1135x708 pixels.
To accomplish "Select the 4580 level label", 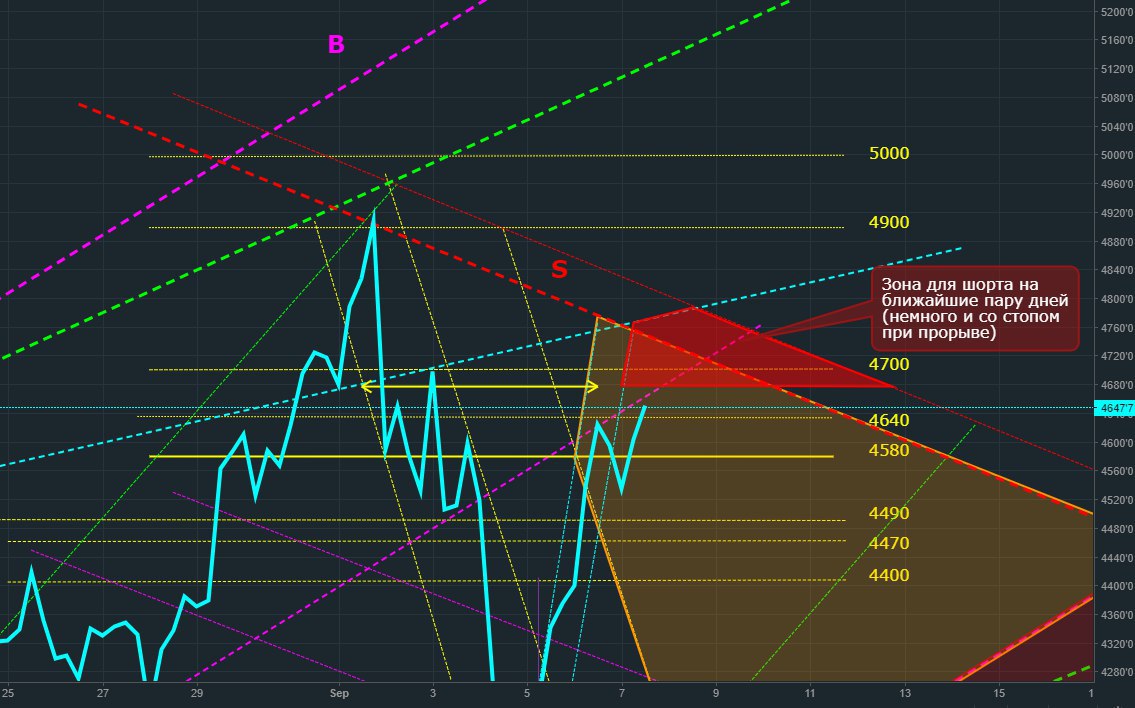I will [x=889, y=450].
